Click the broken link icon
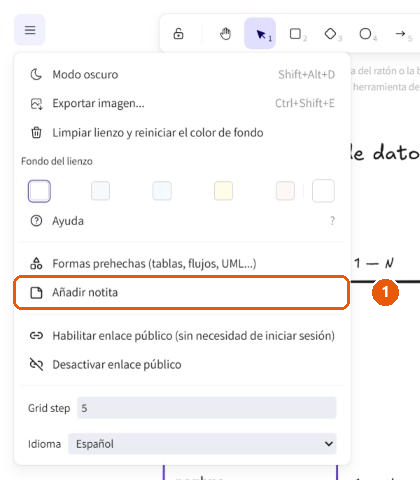Viewport: 420px width, 480px height. coord(36,364)
